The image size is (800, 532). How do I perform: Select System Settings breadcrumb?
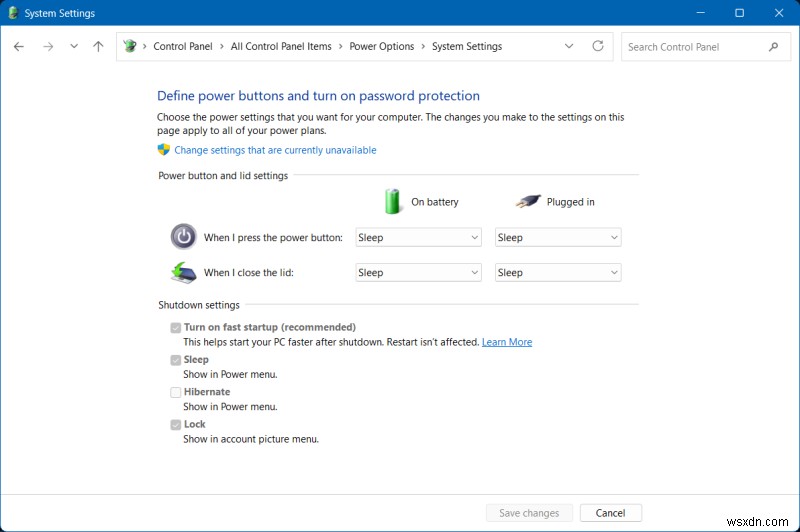click(x=467, y=46)
